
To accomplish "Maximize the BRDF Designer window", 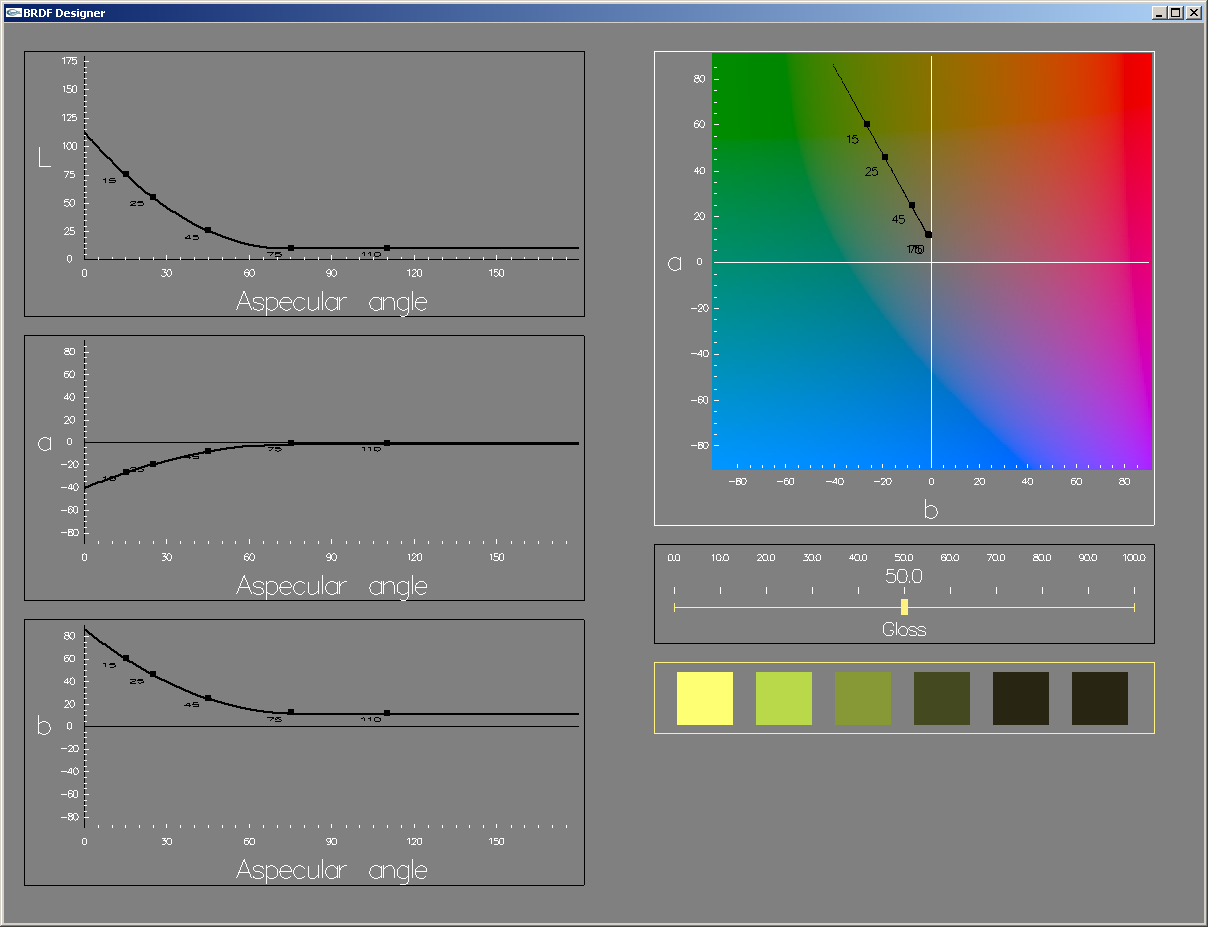I will [1175, 13].
